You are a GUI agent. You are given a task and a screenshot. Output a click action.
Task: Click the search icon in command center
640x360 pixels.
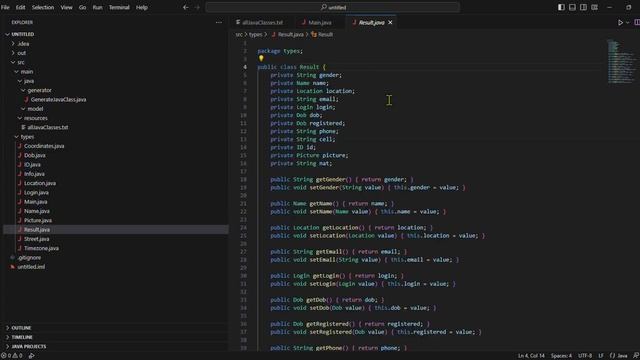click(x=324, y=7)
